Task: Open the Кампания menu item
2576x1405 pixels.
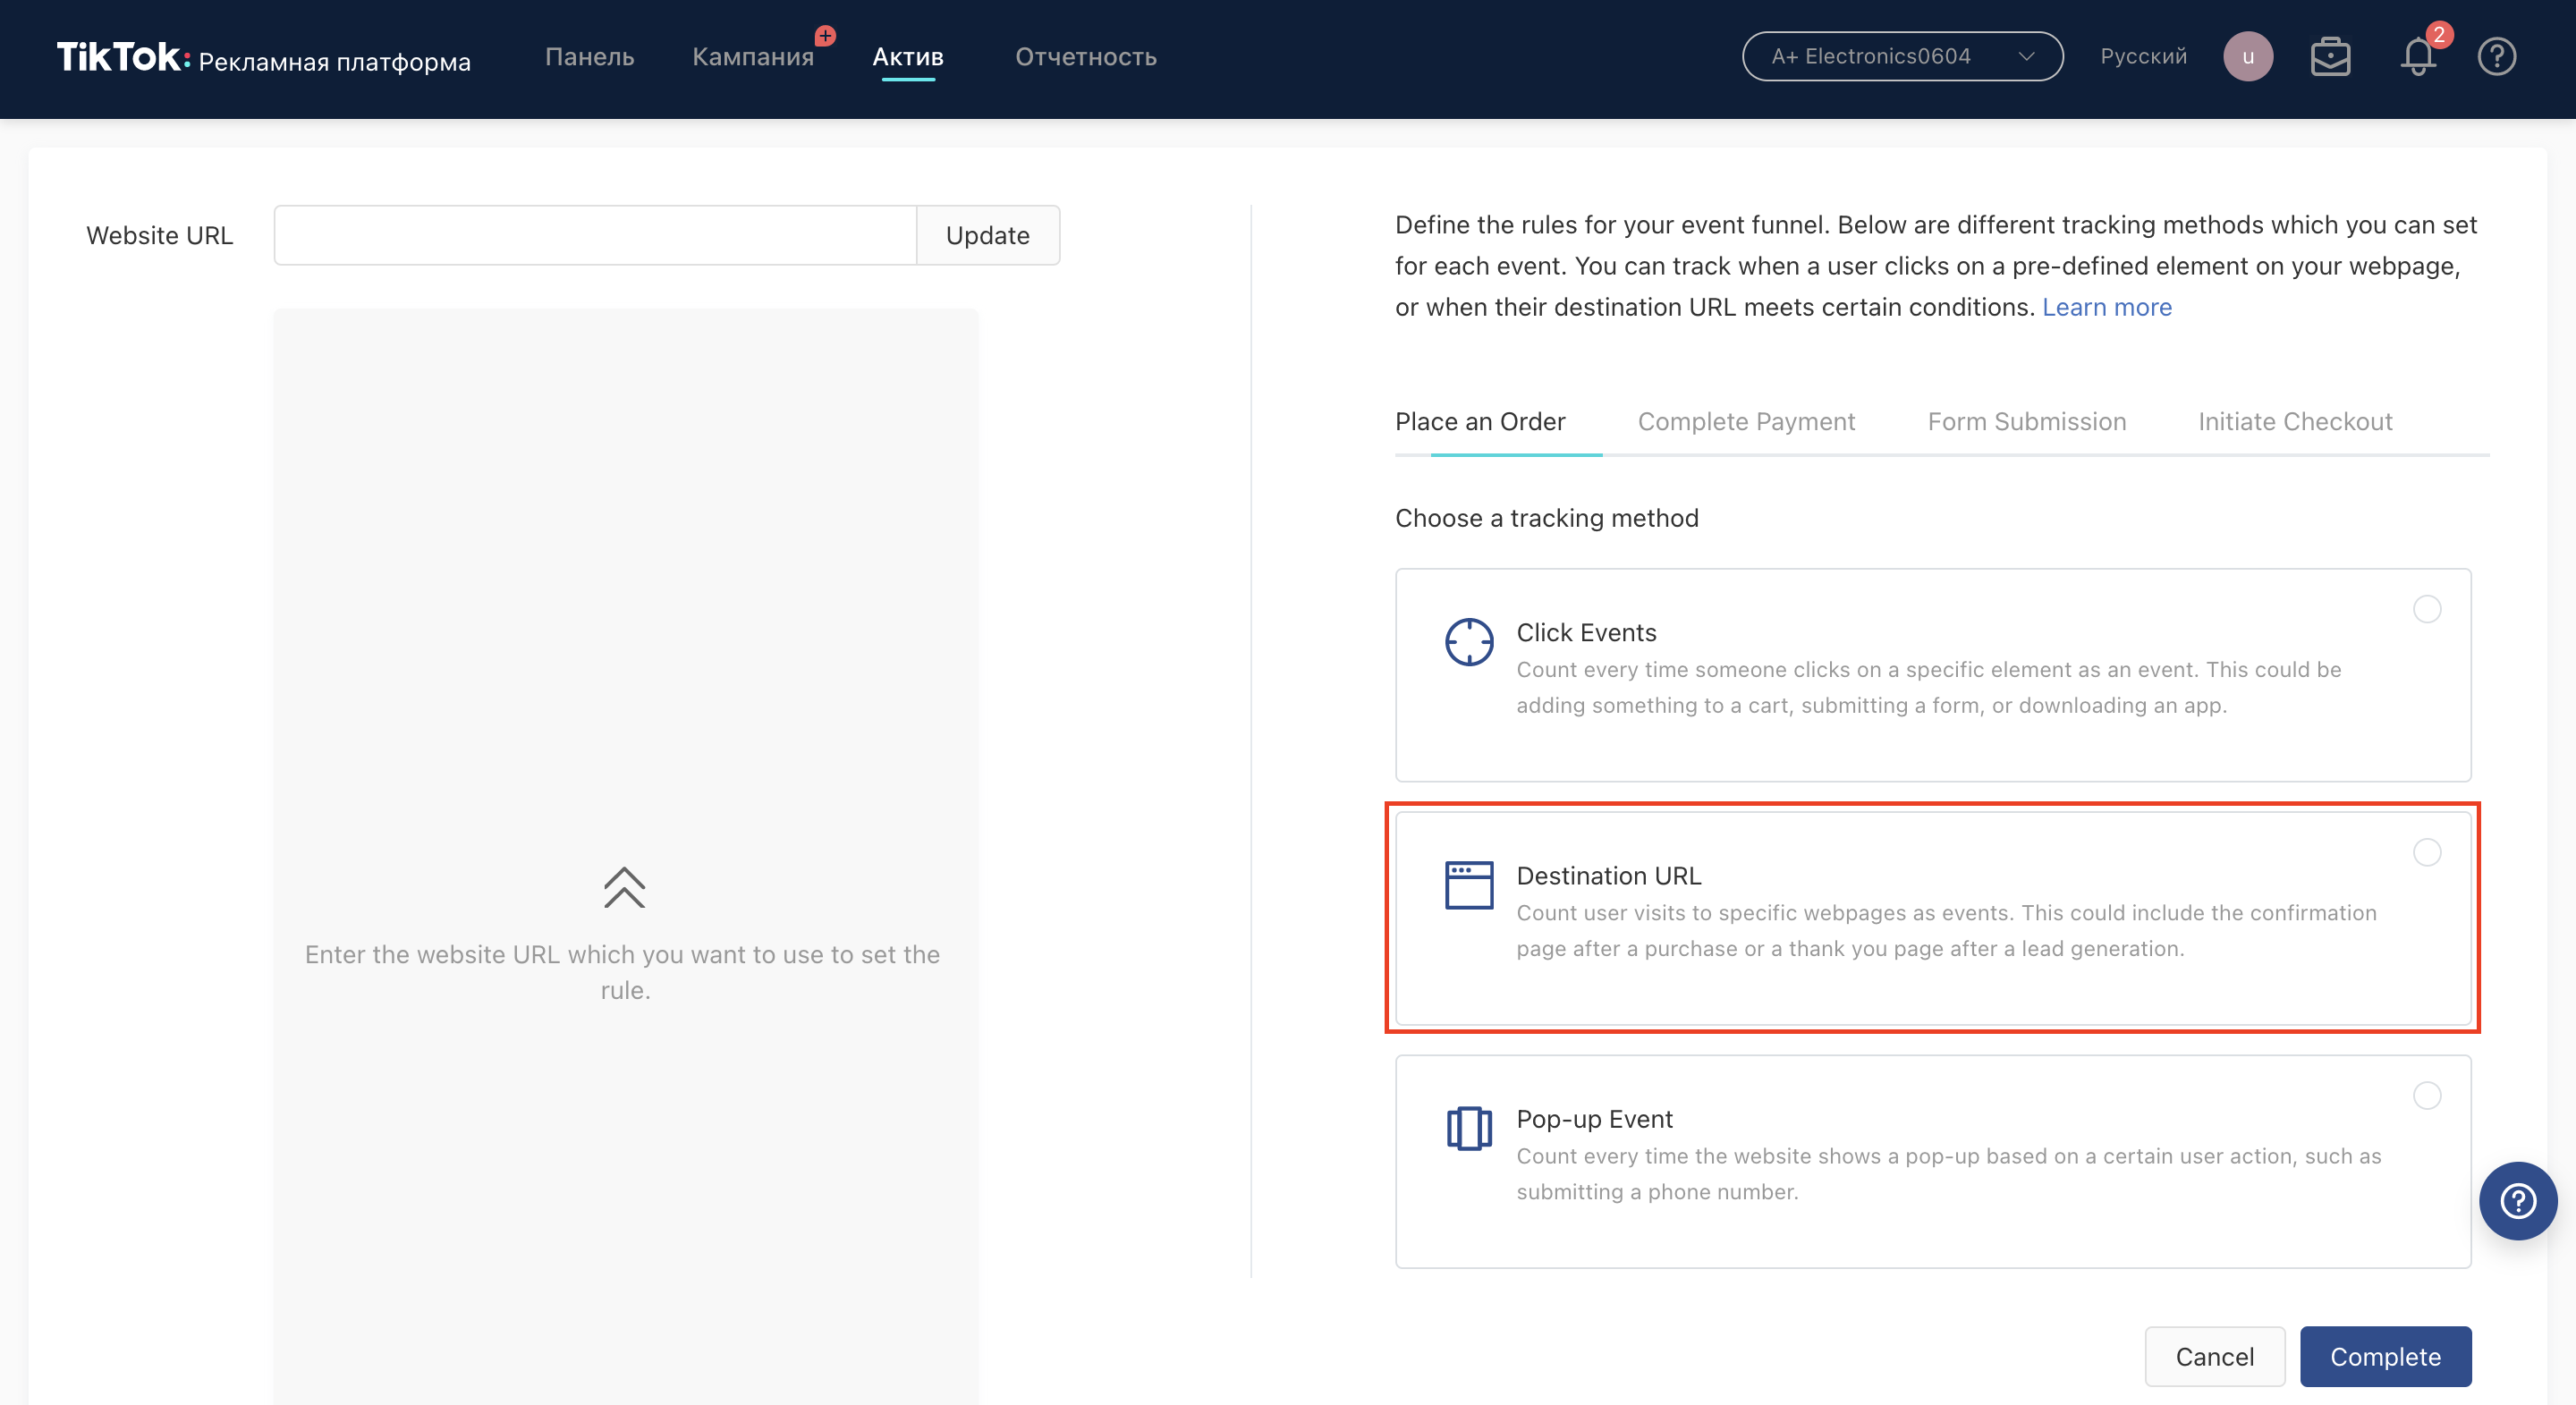Action: tap(752, 57)
